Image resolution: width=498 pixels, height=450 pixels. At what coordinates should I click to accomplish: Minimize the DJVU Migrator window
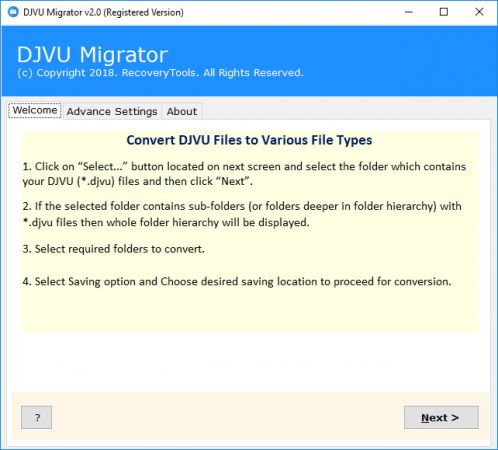[x=409, y=12]
